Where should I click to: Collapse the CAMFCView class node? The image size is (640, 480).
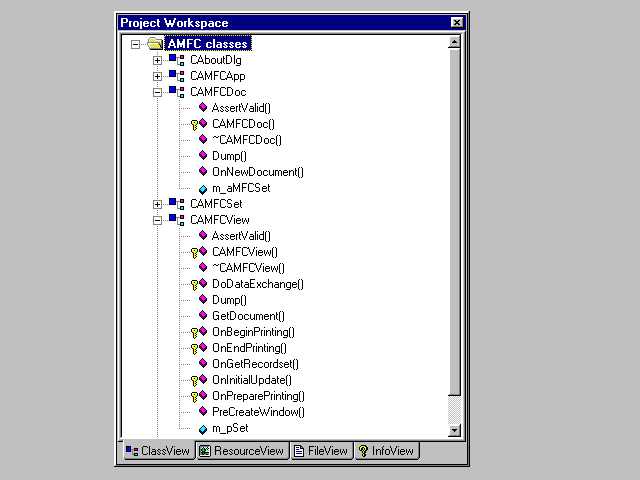pyautogui.click(x=157, y=220)
